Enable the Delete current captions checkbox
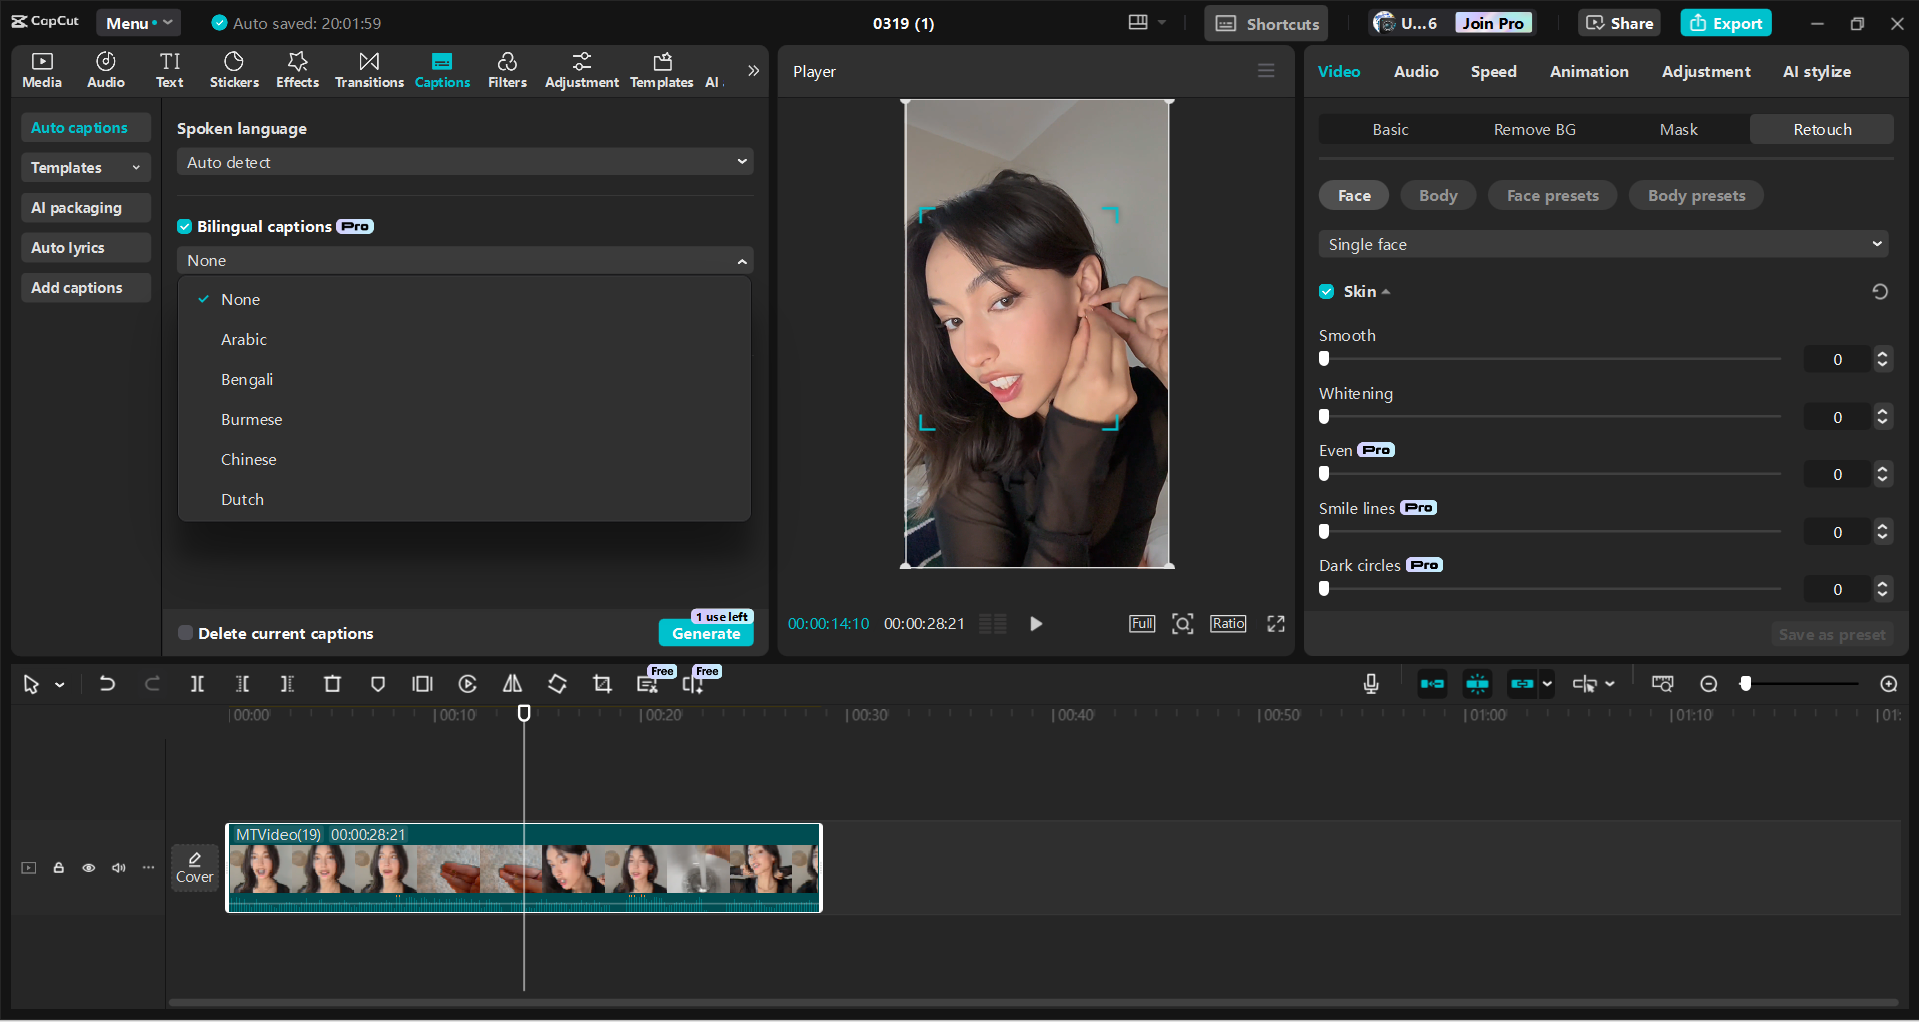This screenshot has width=1919, height=1022. [x=185, y=632]
